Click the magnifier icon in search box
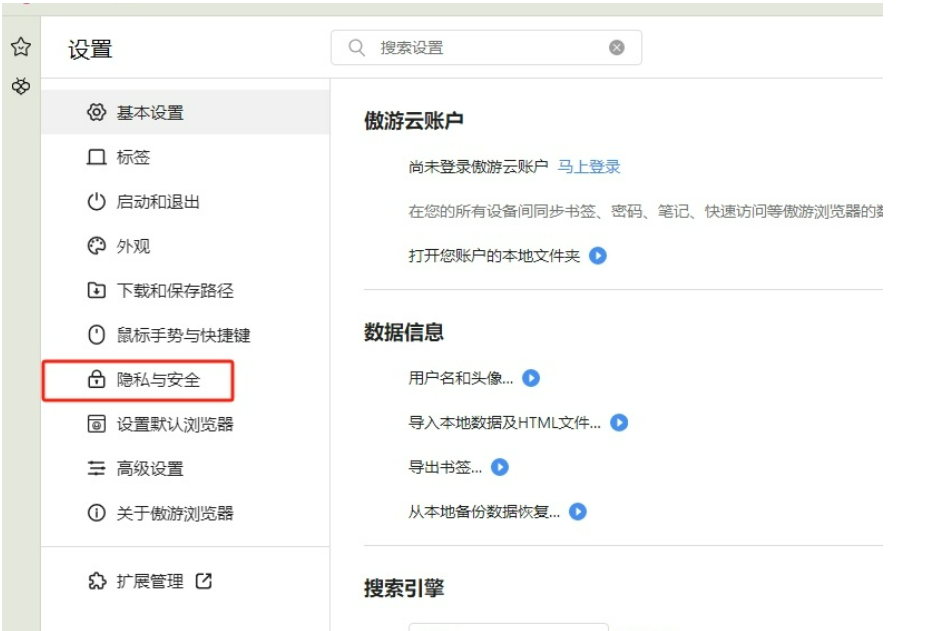The height and width of the screenshot is (631, 939). click(x=357, y=47)
